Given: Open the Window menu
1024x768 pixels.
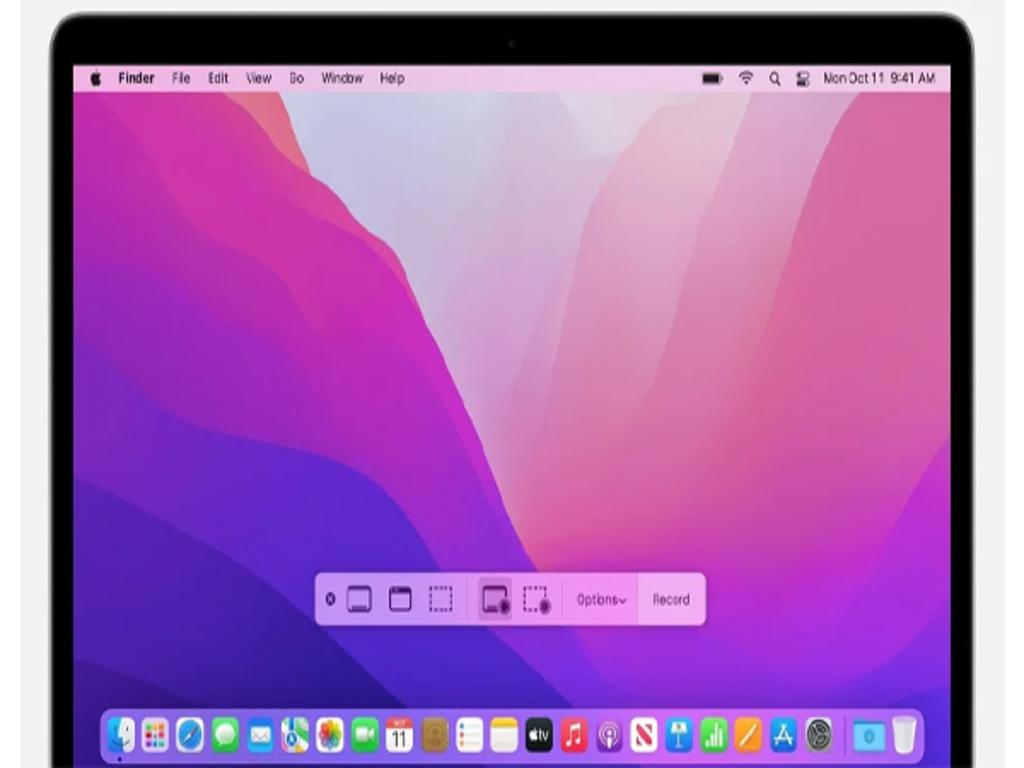Looking at the screenshot, I should click(342, 78).
